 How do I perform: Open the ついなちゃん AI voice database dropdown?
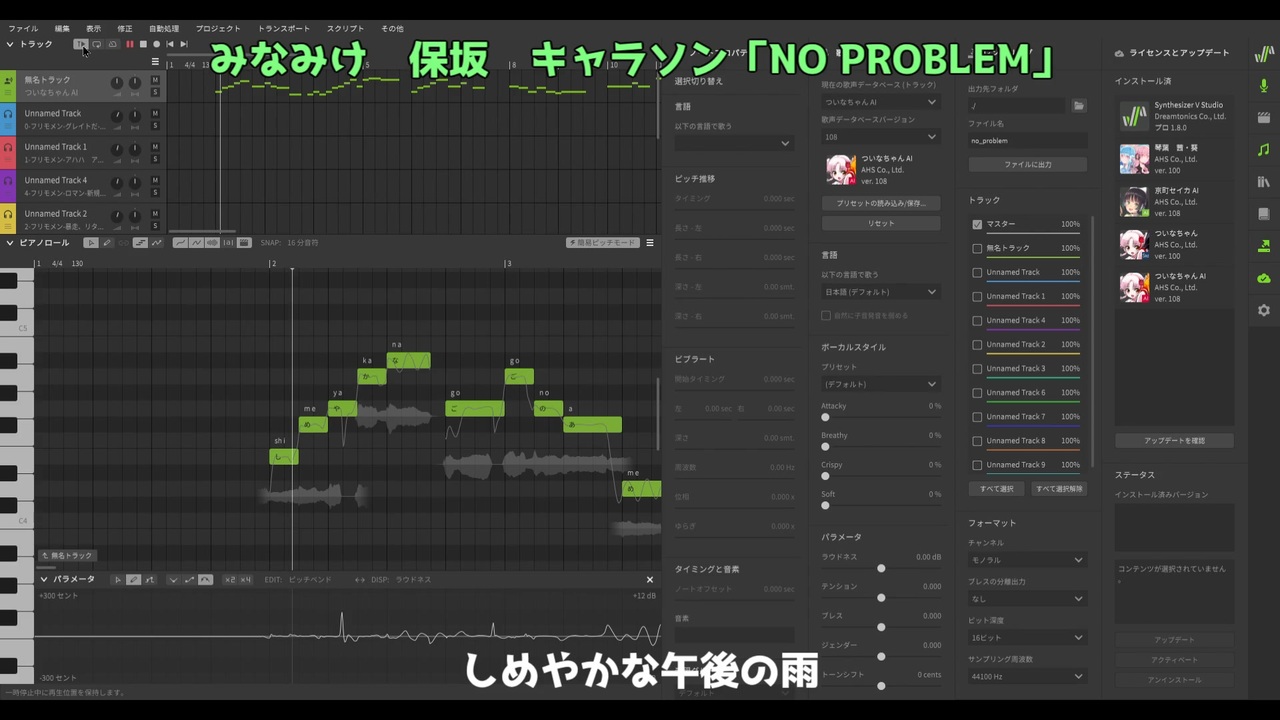881,102
